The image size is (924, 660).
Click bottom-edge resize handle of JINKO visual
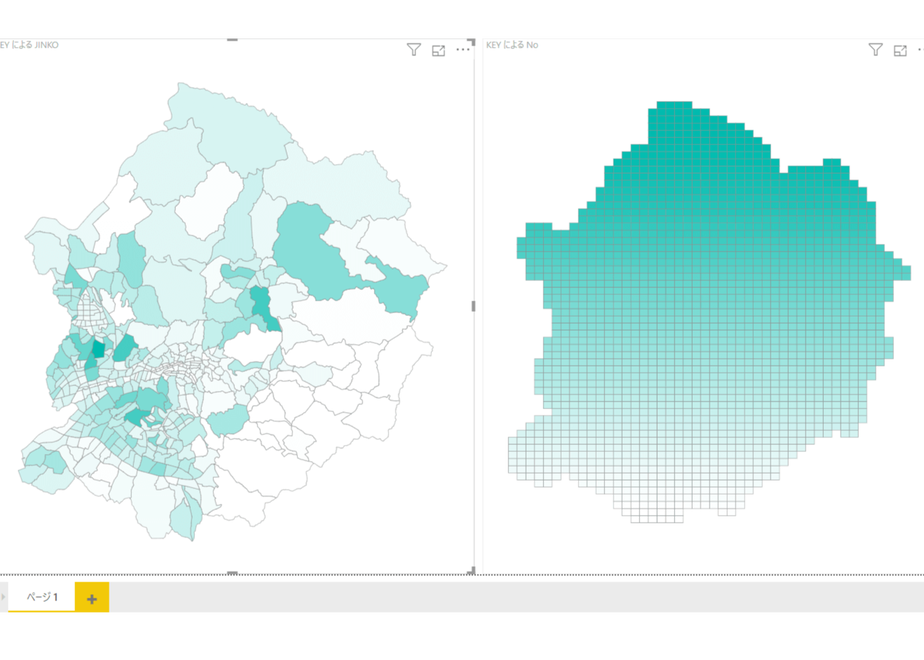coord(232,573)
